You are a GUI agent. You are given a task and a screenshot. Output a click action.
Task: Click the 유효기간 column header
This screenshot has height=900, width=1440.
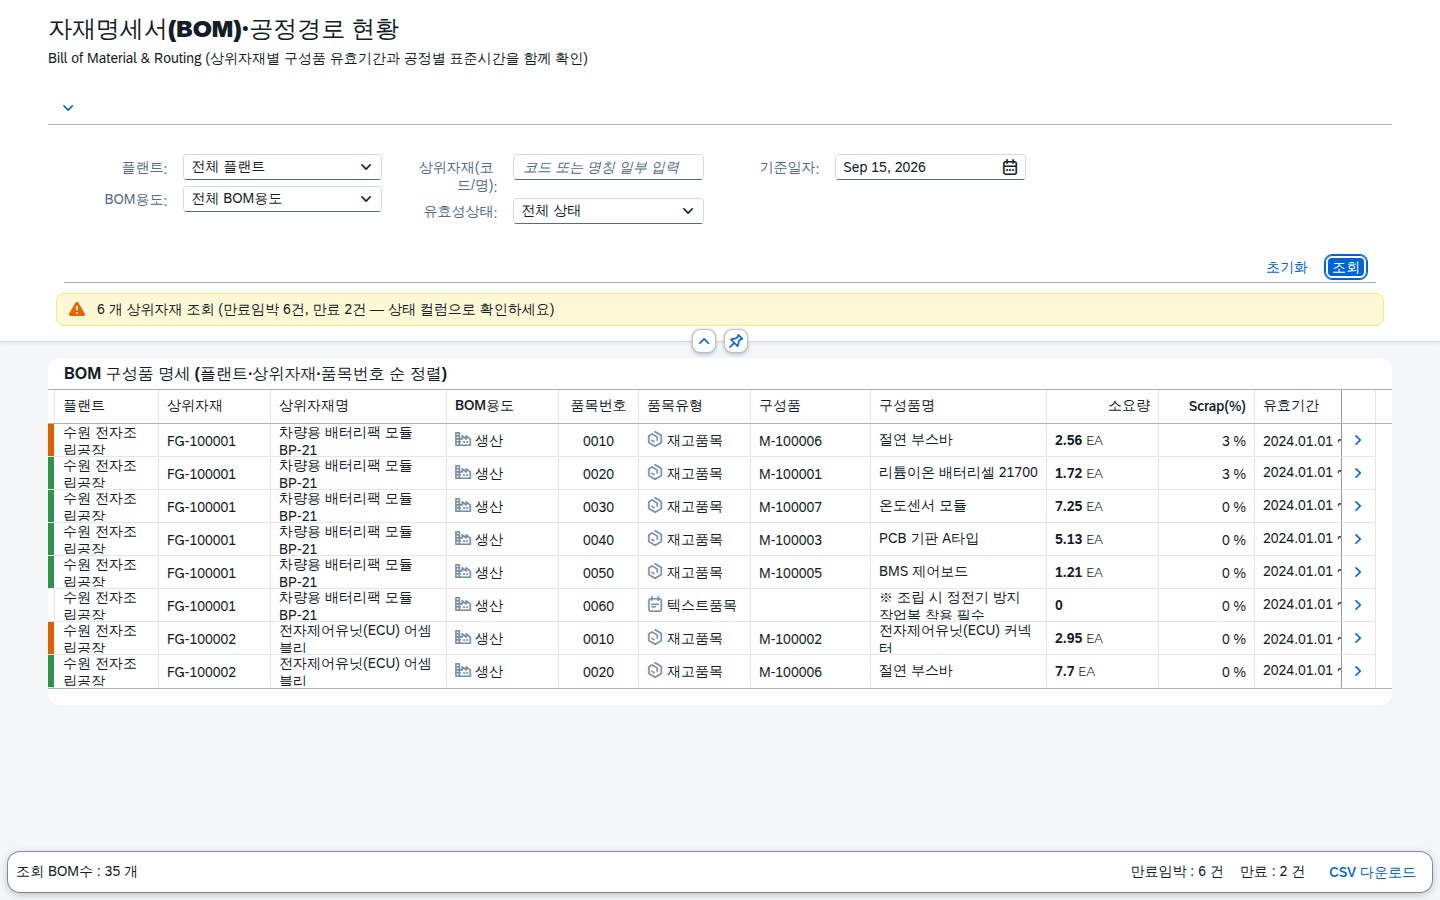1298,406
